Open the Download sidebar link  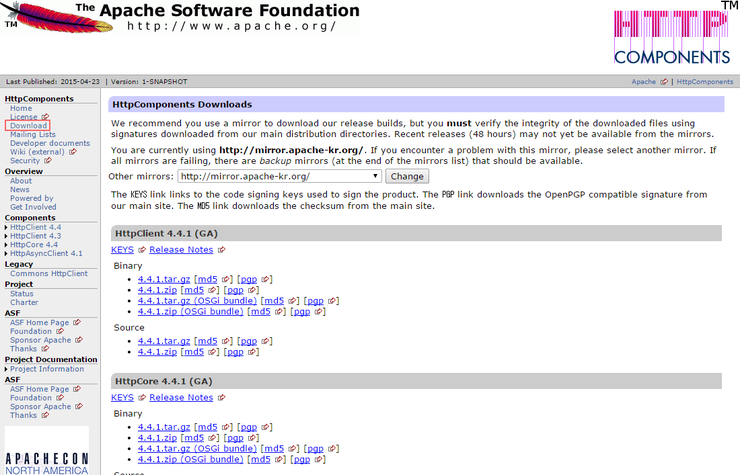point(28,126)
